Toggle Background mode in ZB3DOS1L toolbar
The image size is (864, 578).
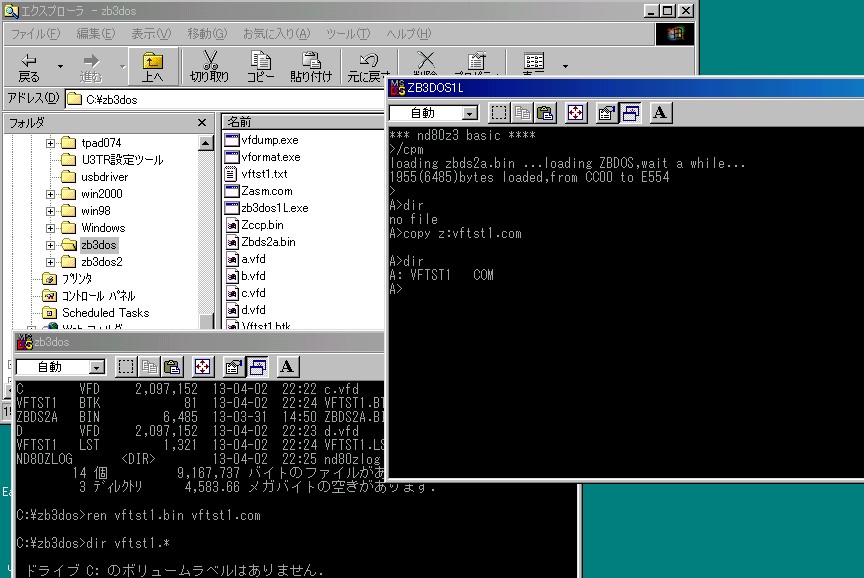(x=630, y=113)
